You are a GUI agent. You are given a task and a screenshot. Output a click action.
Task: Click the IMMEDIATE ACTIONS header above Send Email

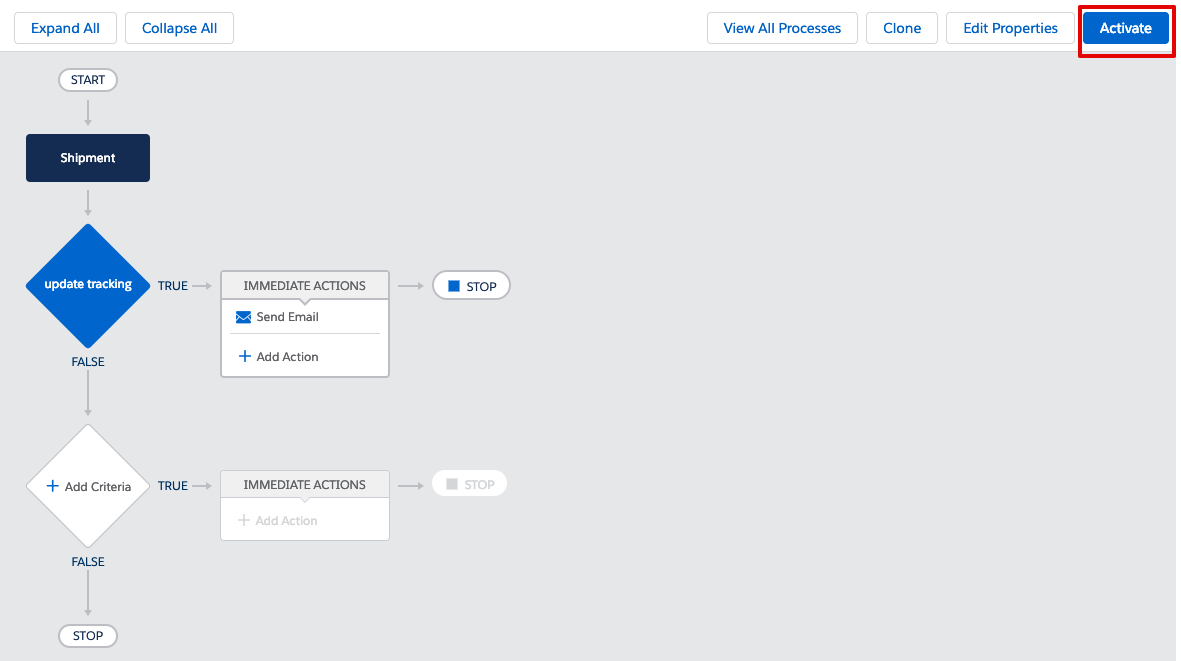(x=304, y=285)
